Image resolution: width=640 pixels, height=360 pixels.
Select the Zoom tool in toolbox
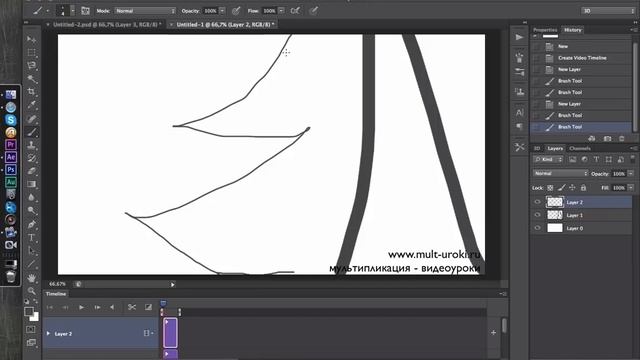click(x=31, y=291)
